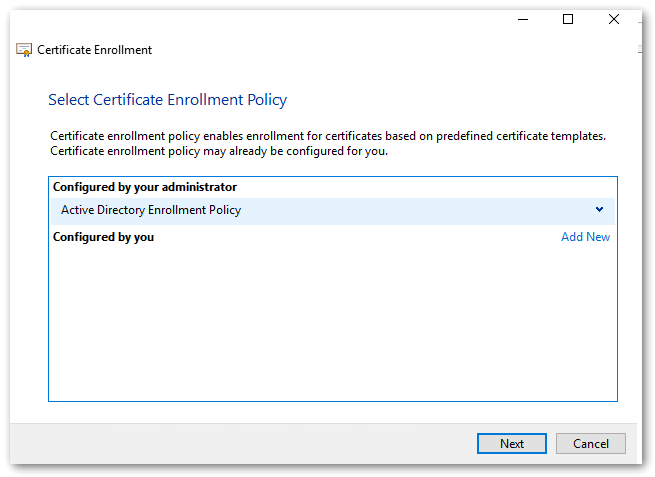Click the Configured by you section header
655x477 pixels.
103,237
